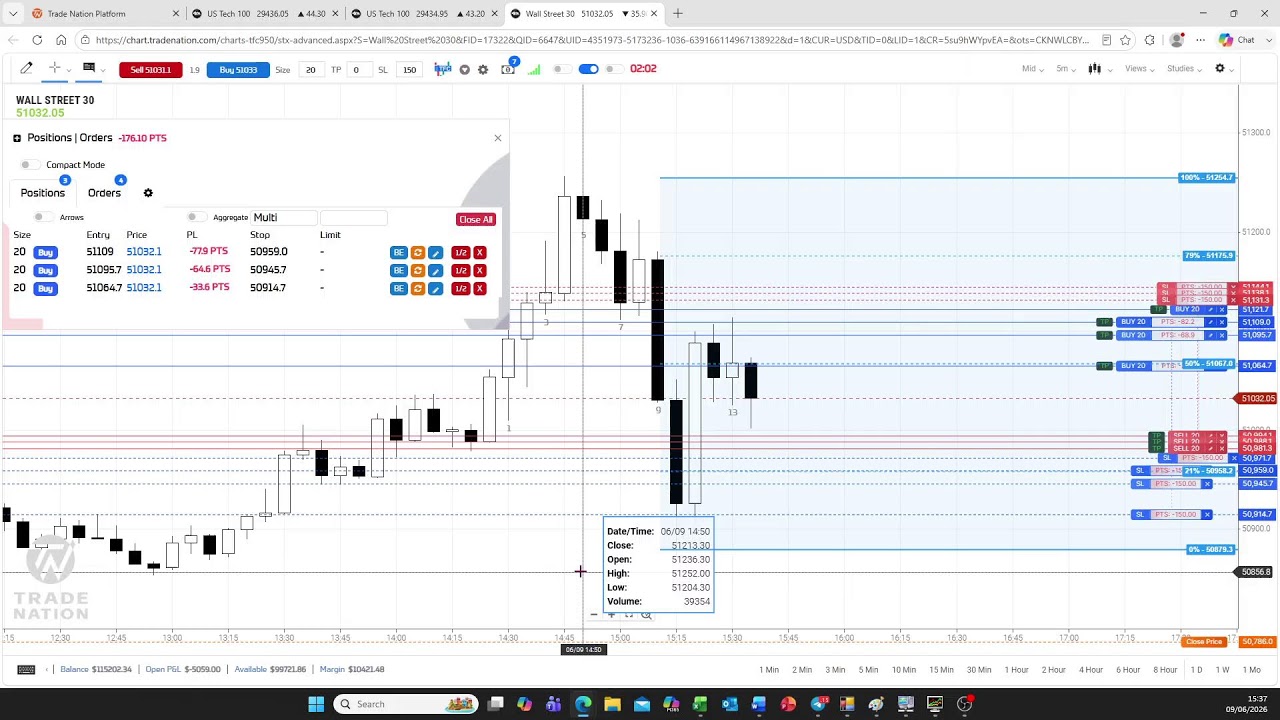
Task: Click the browser address bar URL
Action: point(592,40)
